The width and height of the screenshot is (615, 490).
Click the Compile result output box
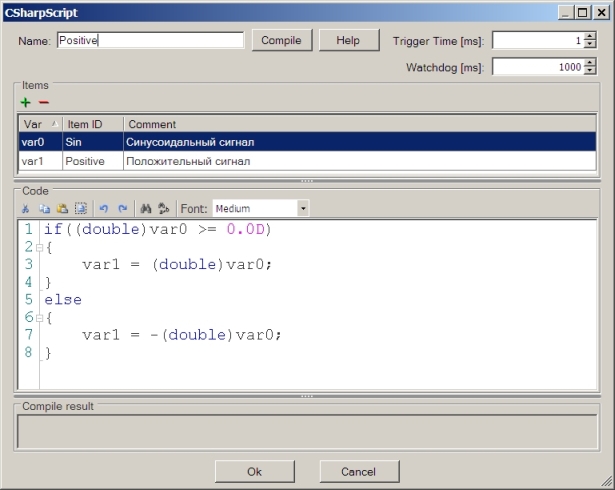click(x=307, y=432)
